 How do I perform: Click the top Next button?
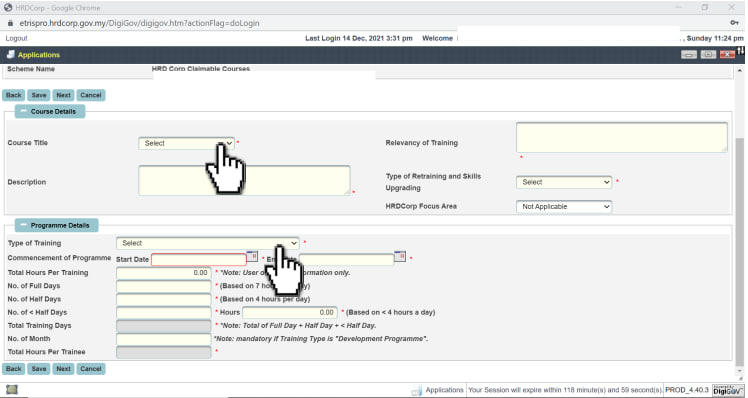click(x=63, y=95)
